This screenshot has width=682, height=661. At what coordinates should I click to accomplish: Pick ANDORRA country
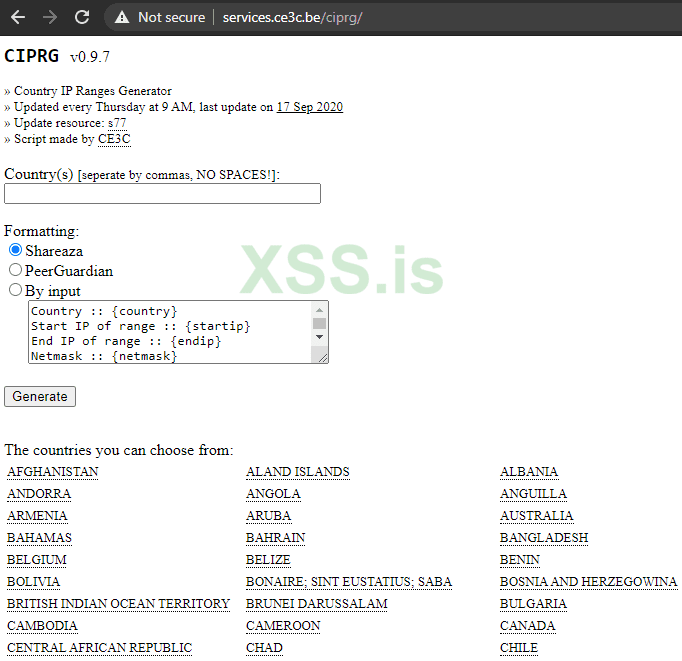pos(39,494)
